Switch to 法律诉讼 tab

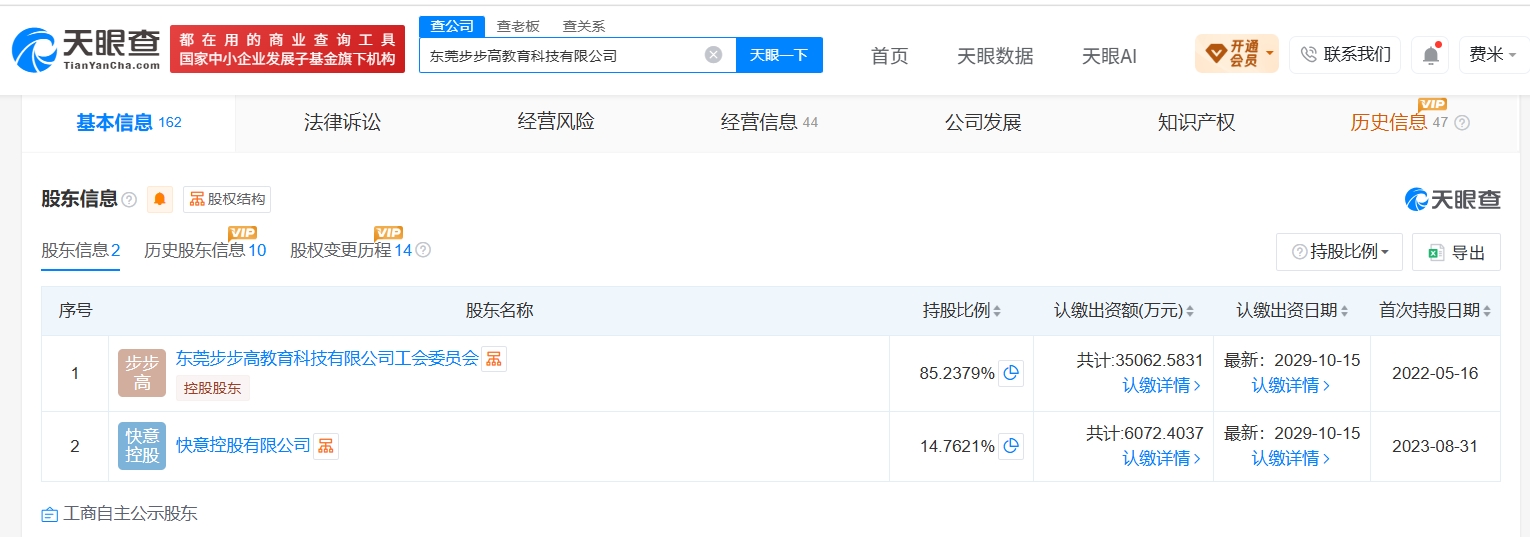343,123
